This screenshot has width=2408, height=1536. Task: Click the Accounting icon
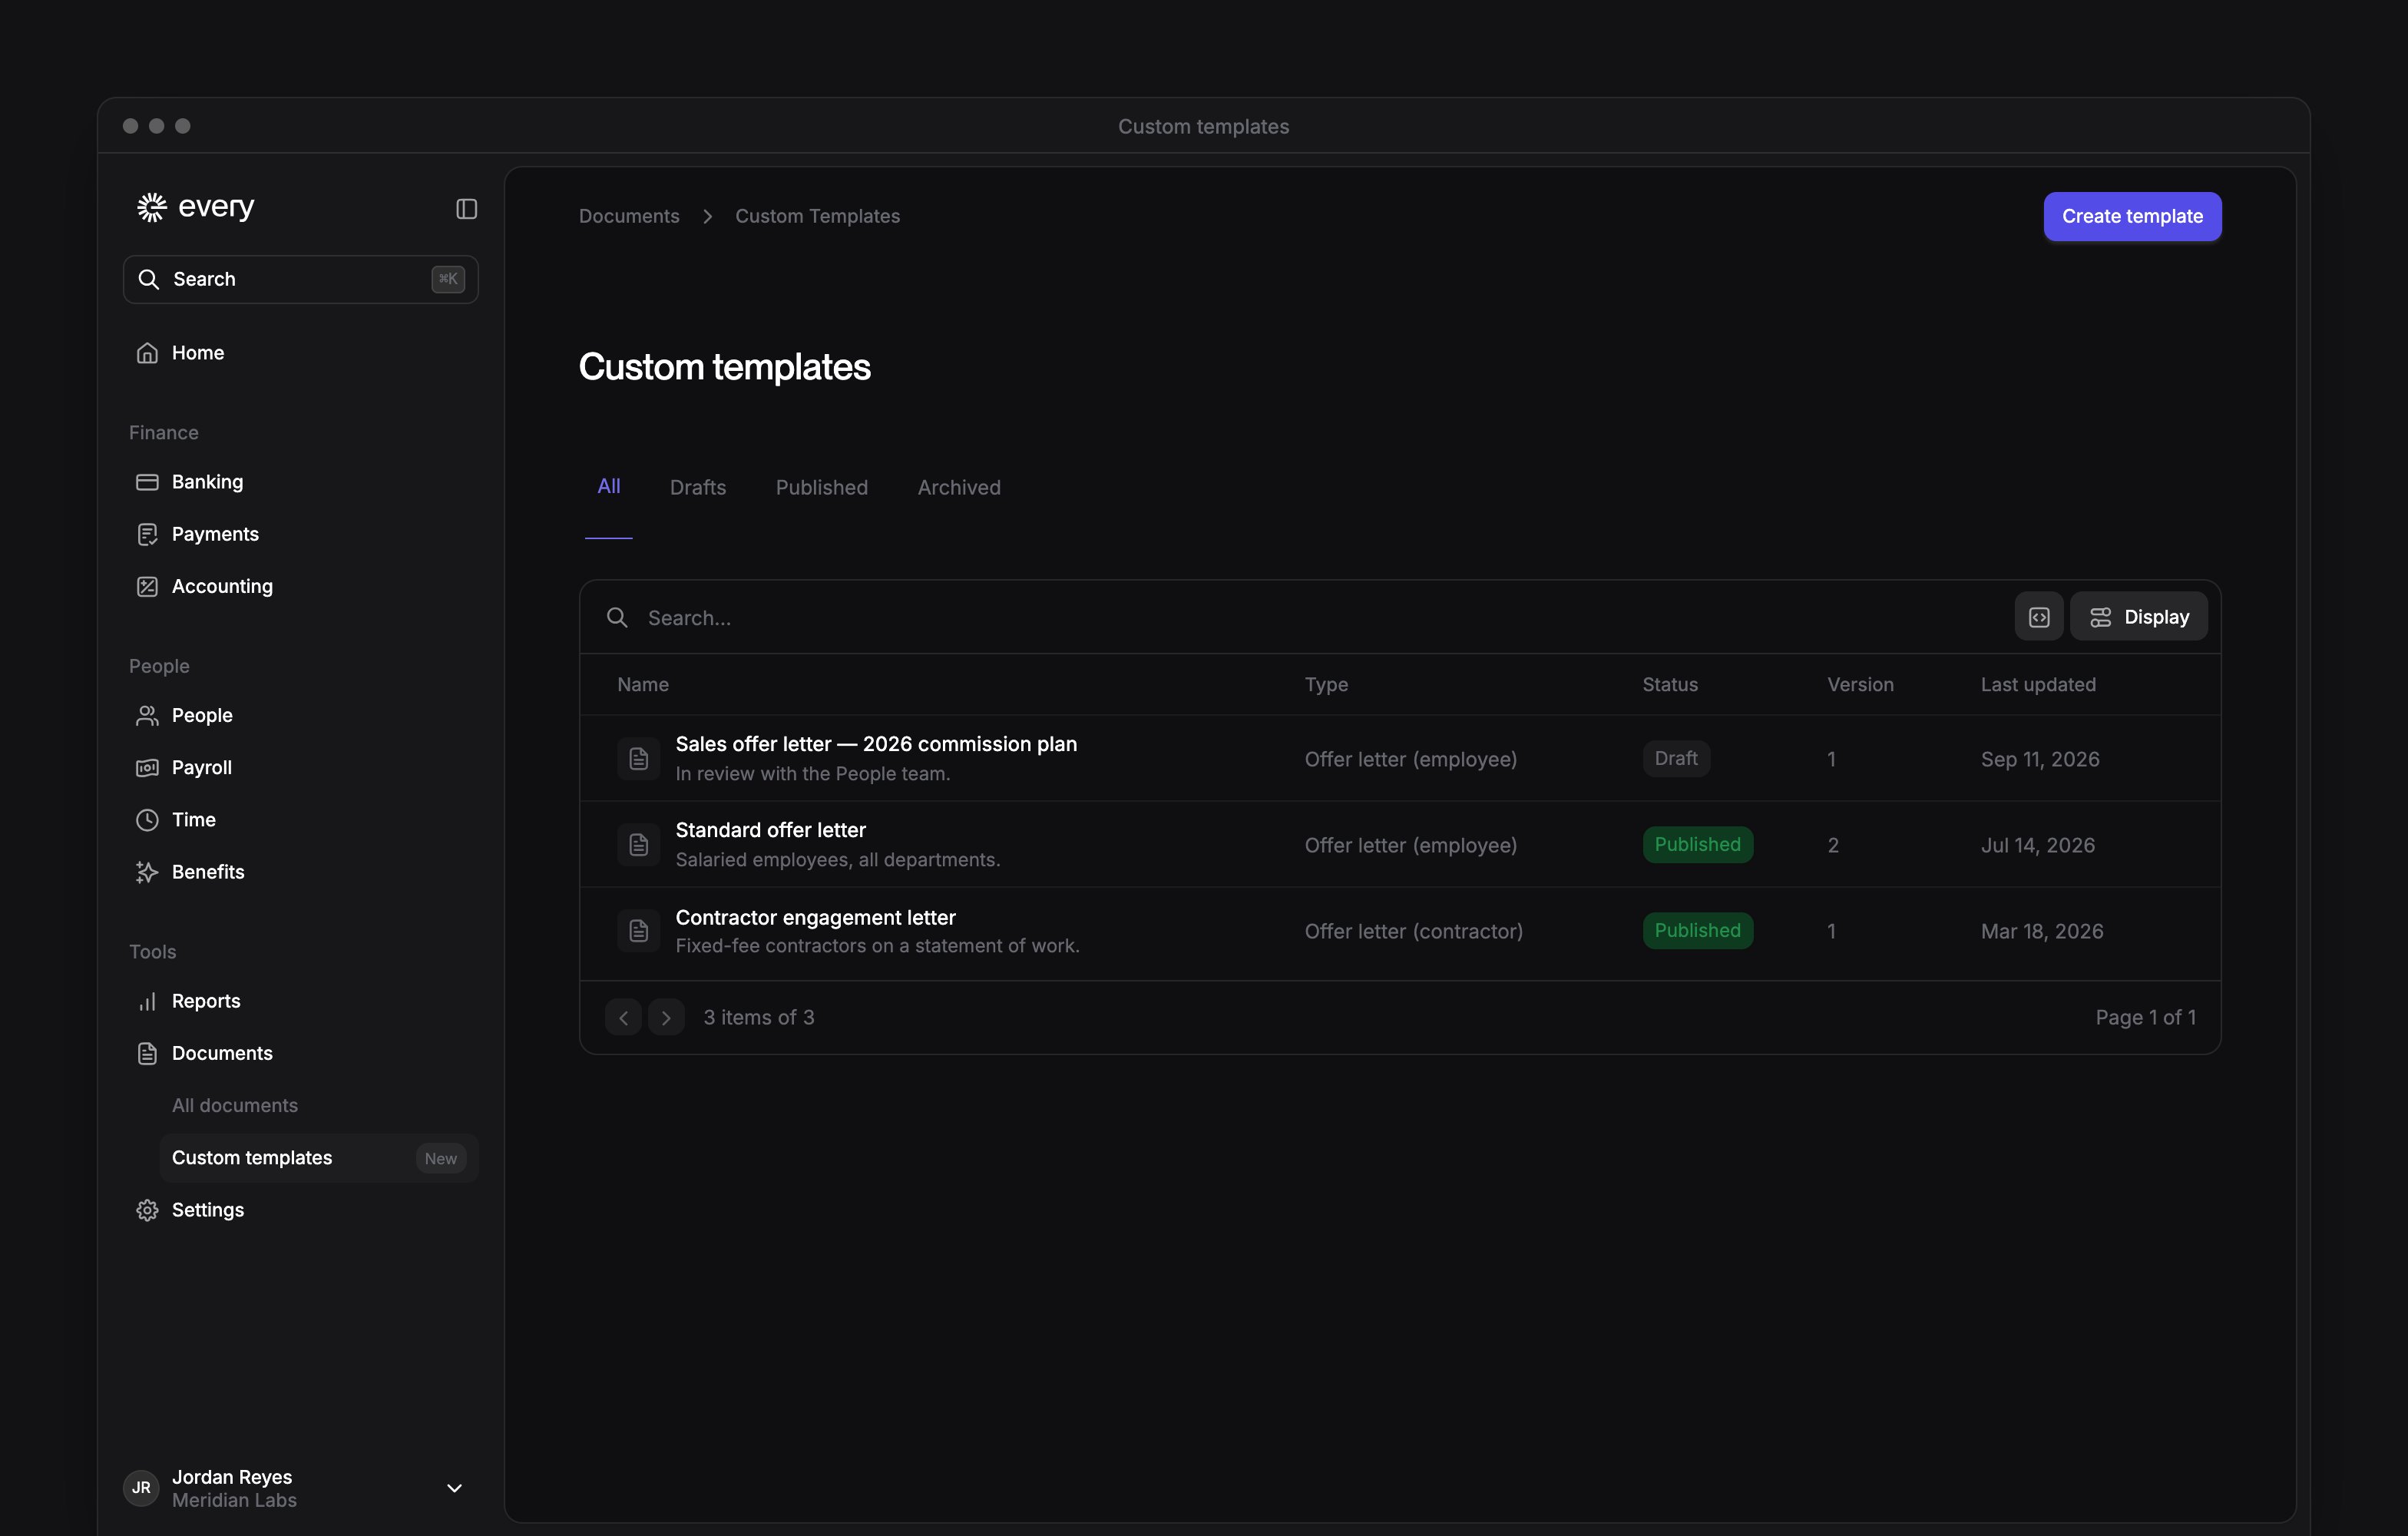point(147,586)
